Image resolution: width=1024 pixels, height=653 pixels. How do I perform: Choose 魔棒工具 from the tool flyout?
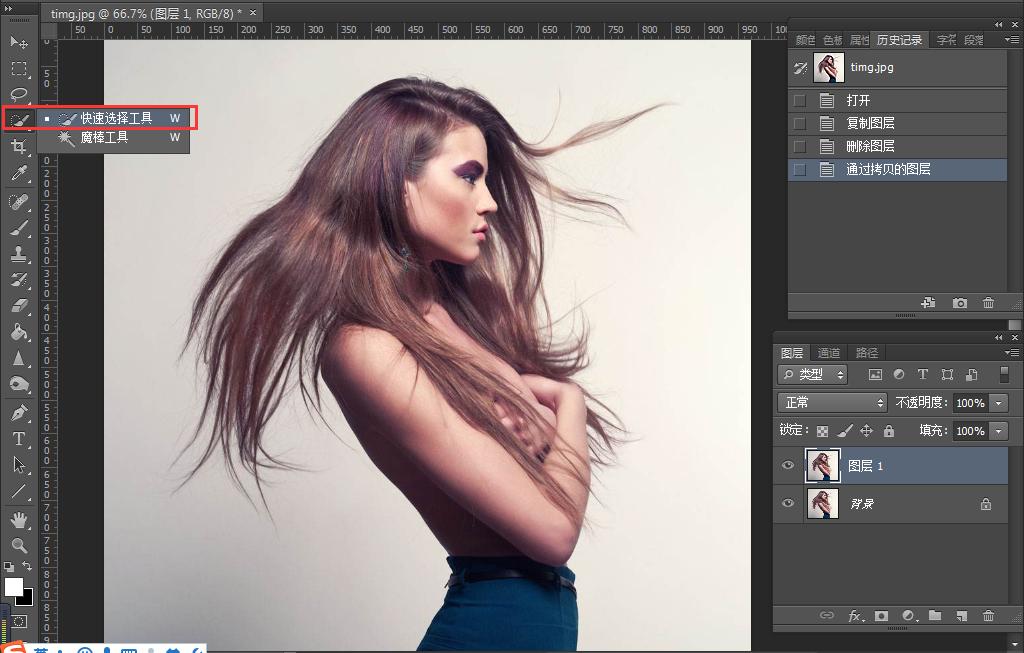(x=104, y=138)
